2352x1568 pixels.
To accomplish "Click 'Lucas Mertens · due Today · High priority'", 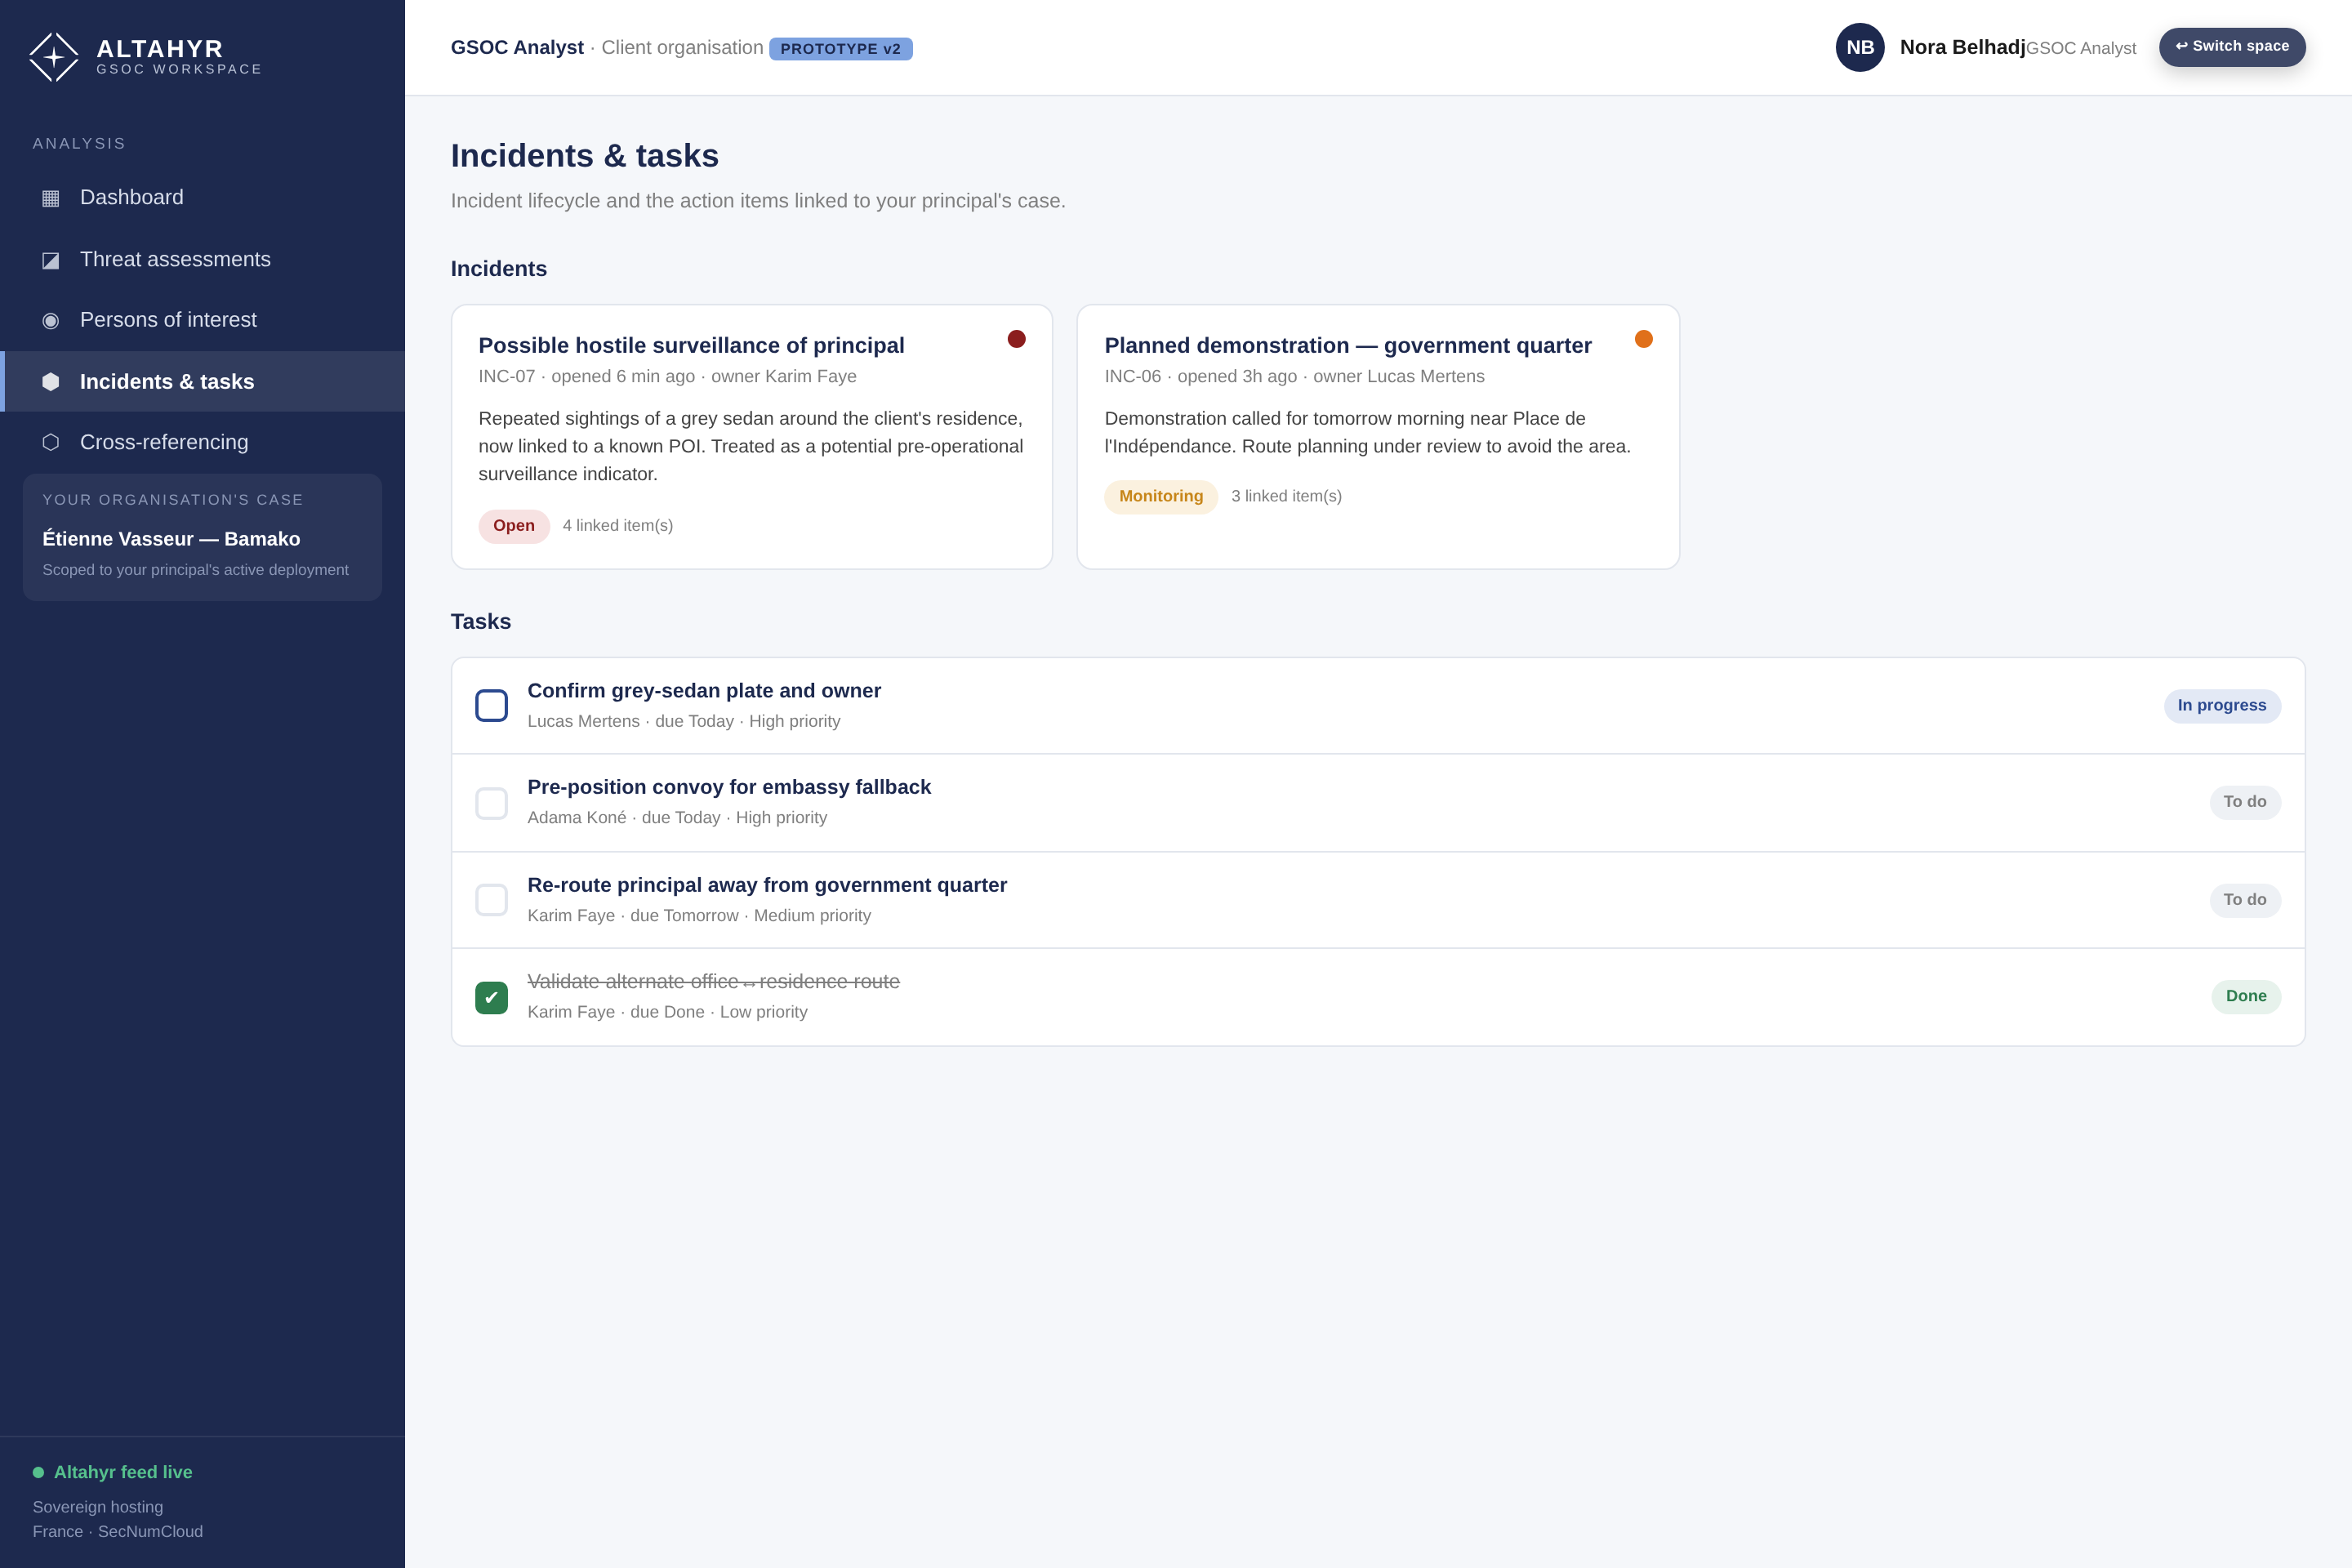I will [x=684, y=722].
